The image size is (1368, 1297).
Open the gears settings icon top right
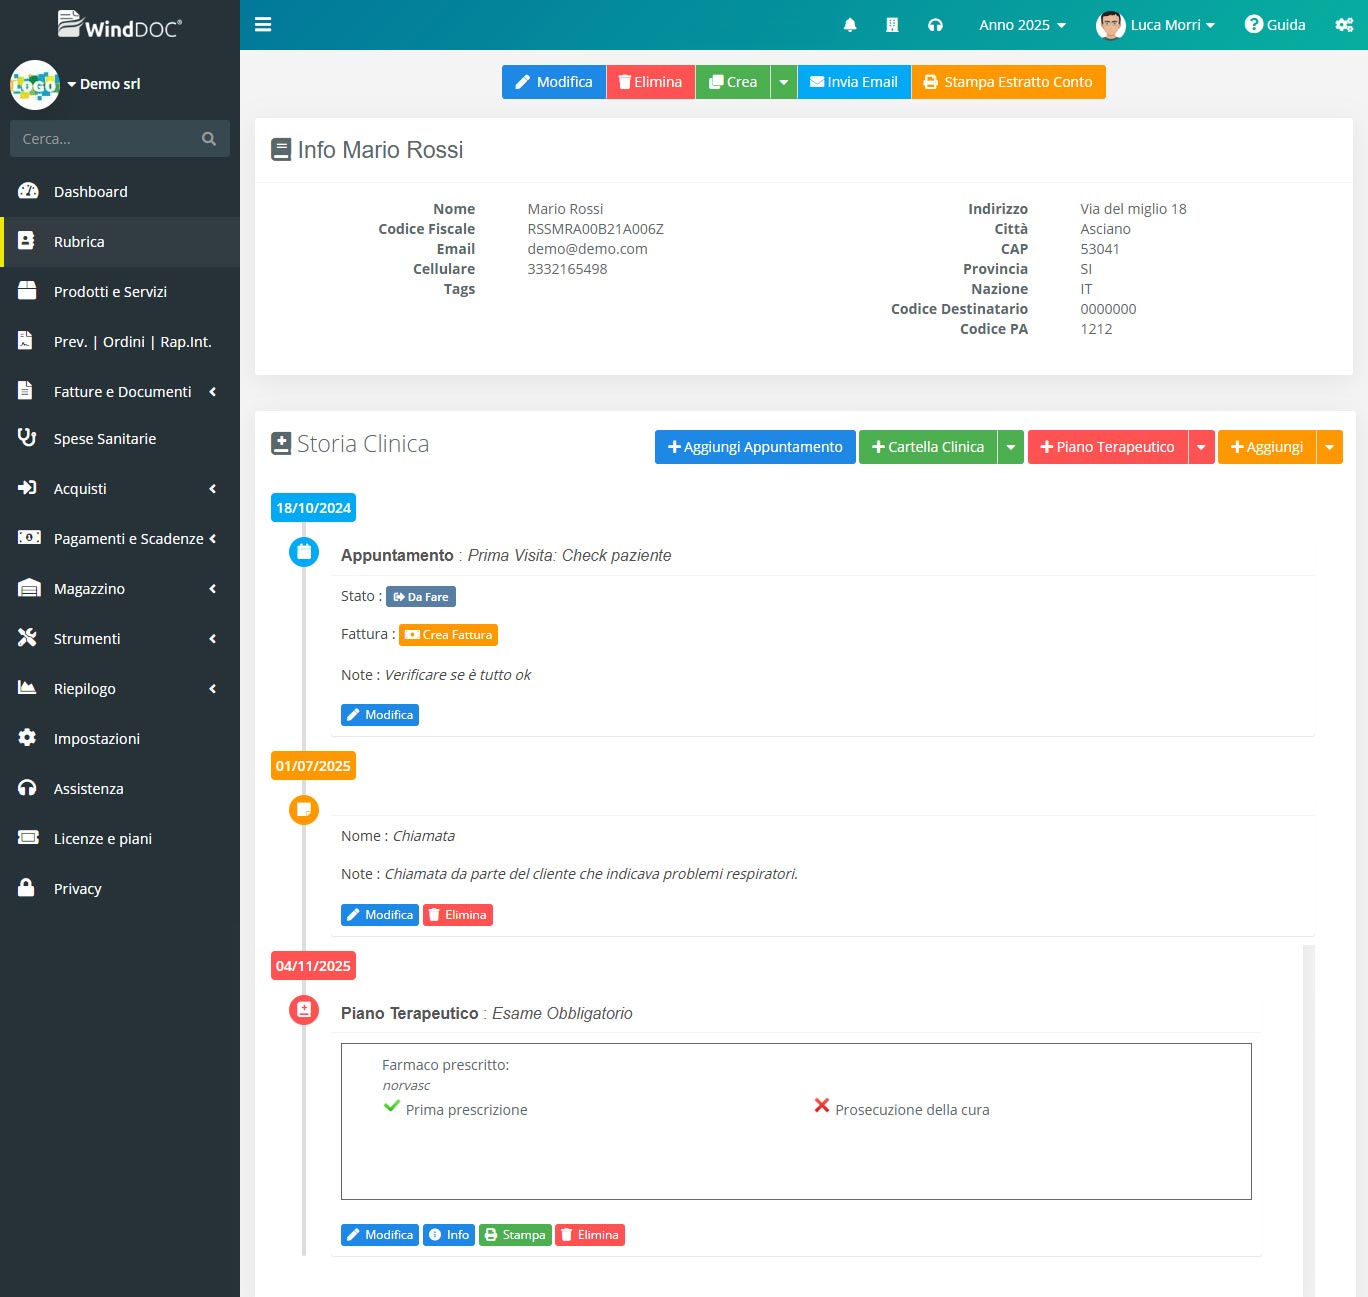coord(1344,25)
